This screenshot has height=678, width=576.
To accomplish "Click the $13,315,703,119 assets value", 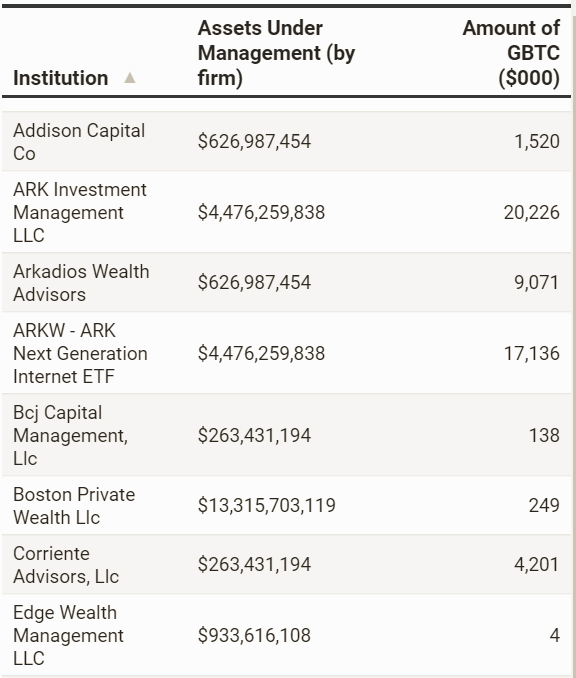I will [x=266, y=505].
